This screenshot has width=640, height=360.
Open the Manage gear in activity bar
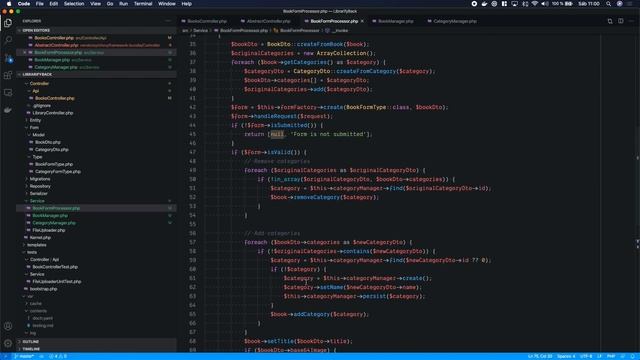pyautogui.click(x=8, y=343)
